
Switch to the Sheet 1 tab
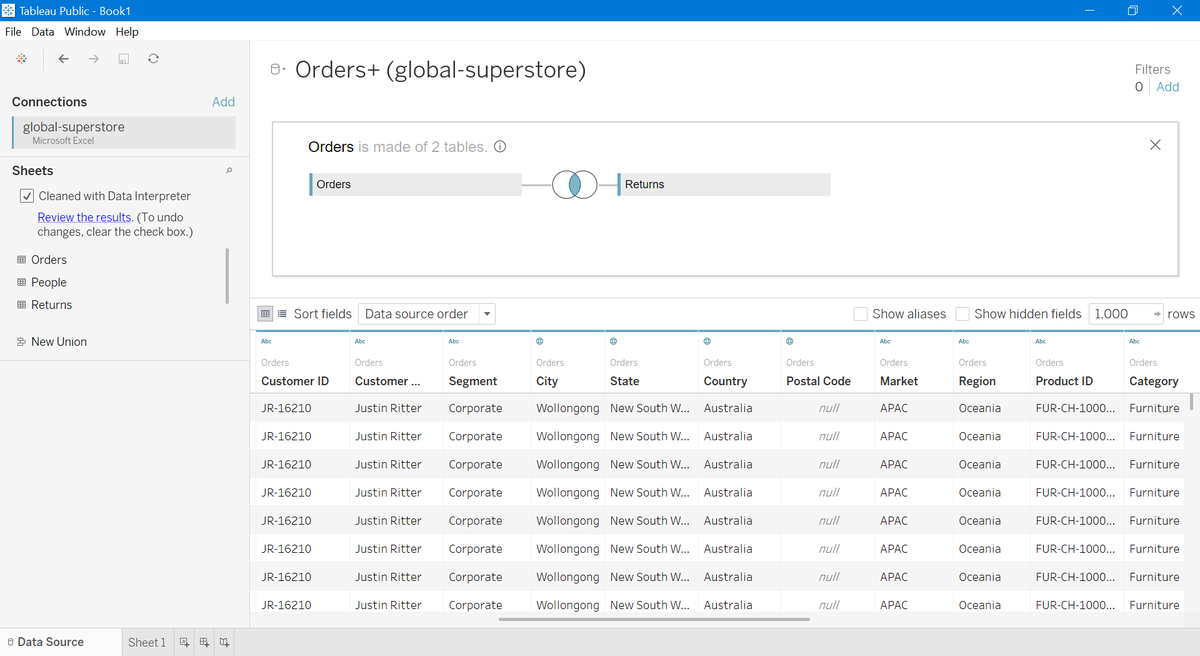tap(147, 642)
